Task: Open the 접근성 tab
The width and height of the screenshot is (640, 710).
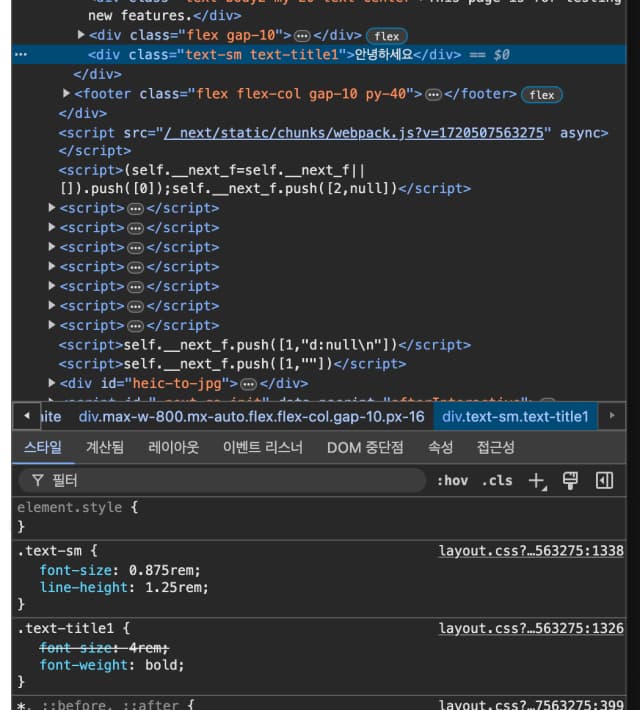Action: (496, 447)
